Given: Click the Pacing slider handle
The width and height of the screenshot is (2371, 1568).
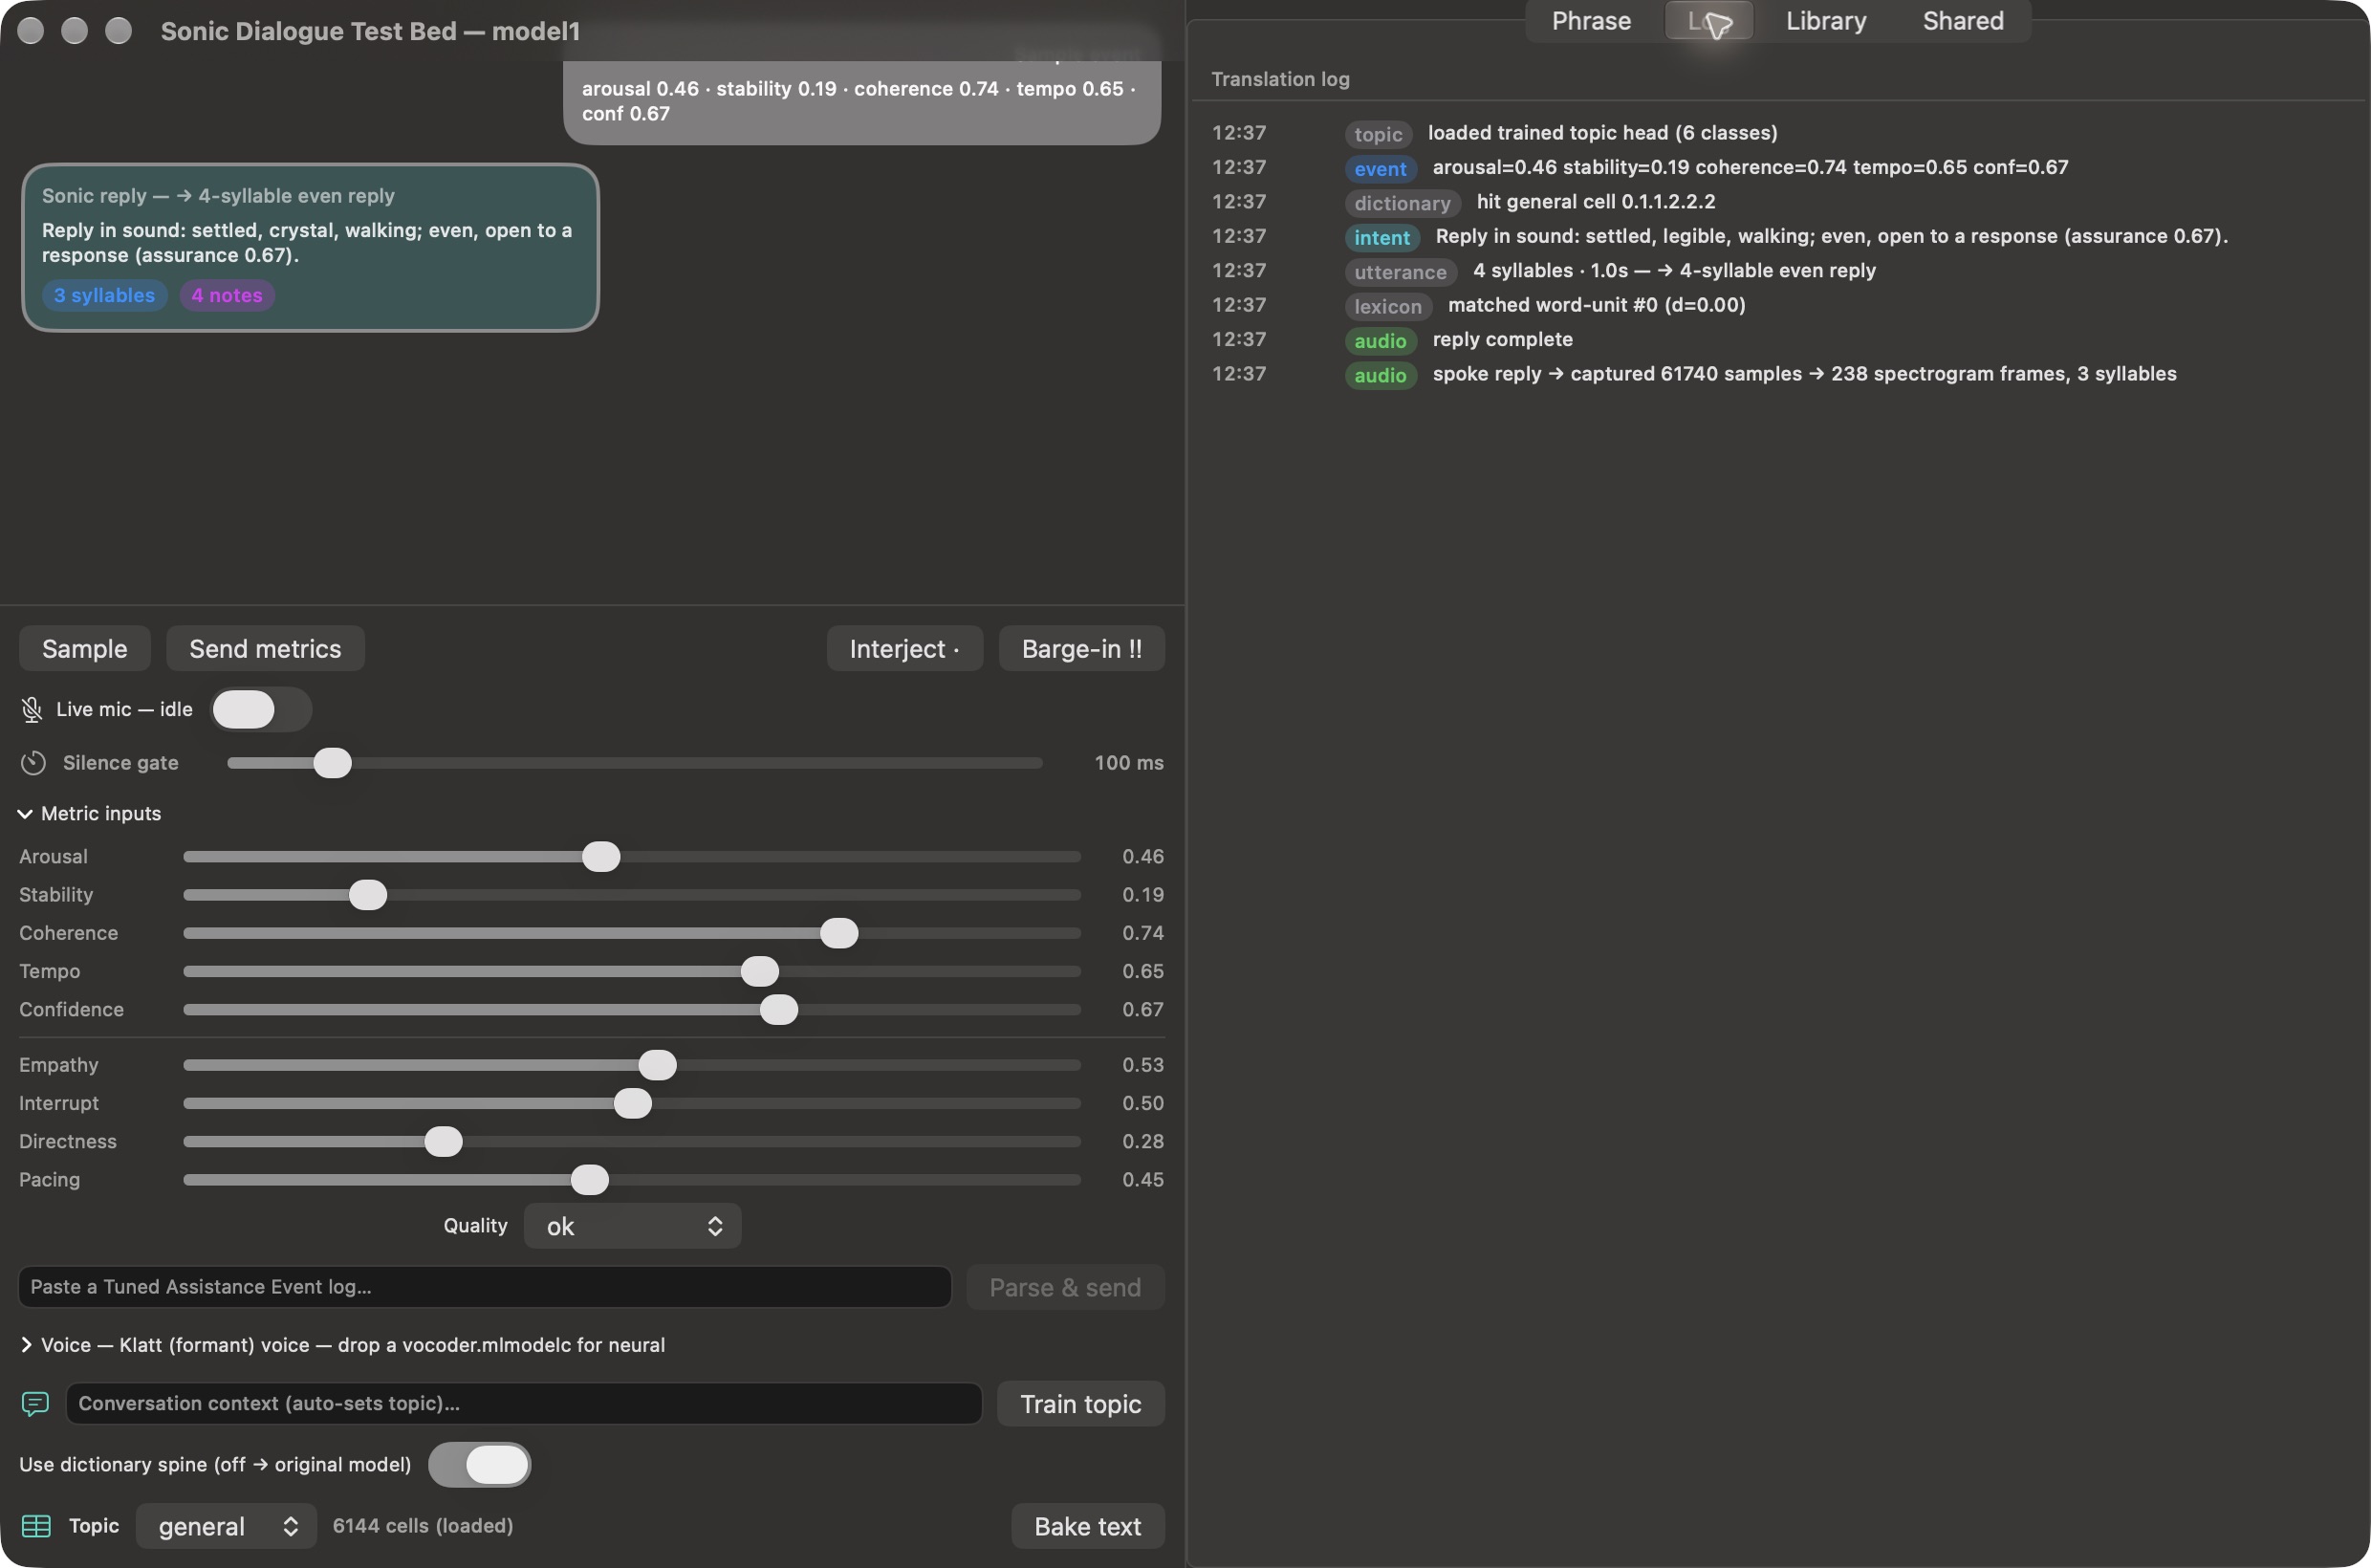Looking at the screenshot, I should point(590,1180).
